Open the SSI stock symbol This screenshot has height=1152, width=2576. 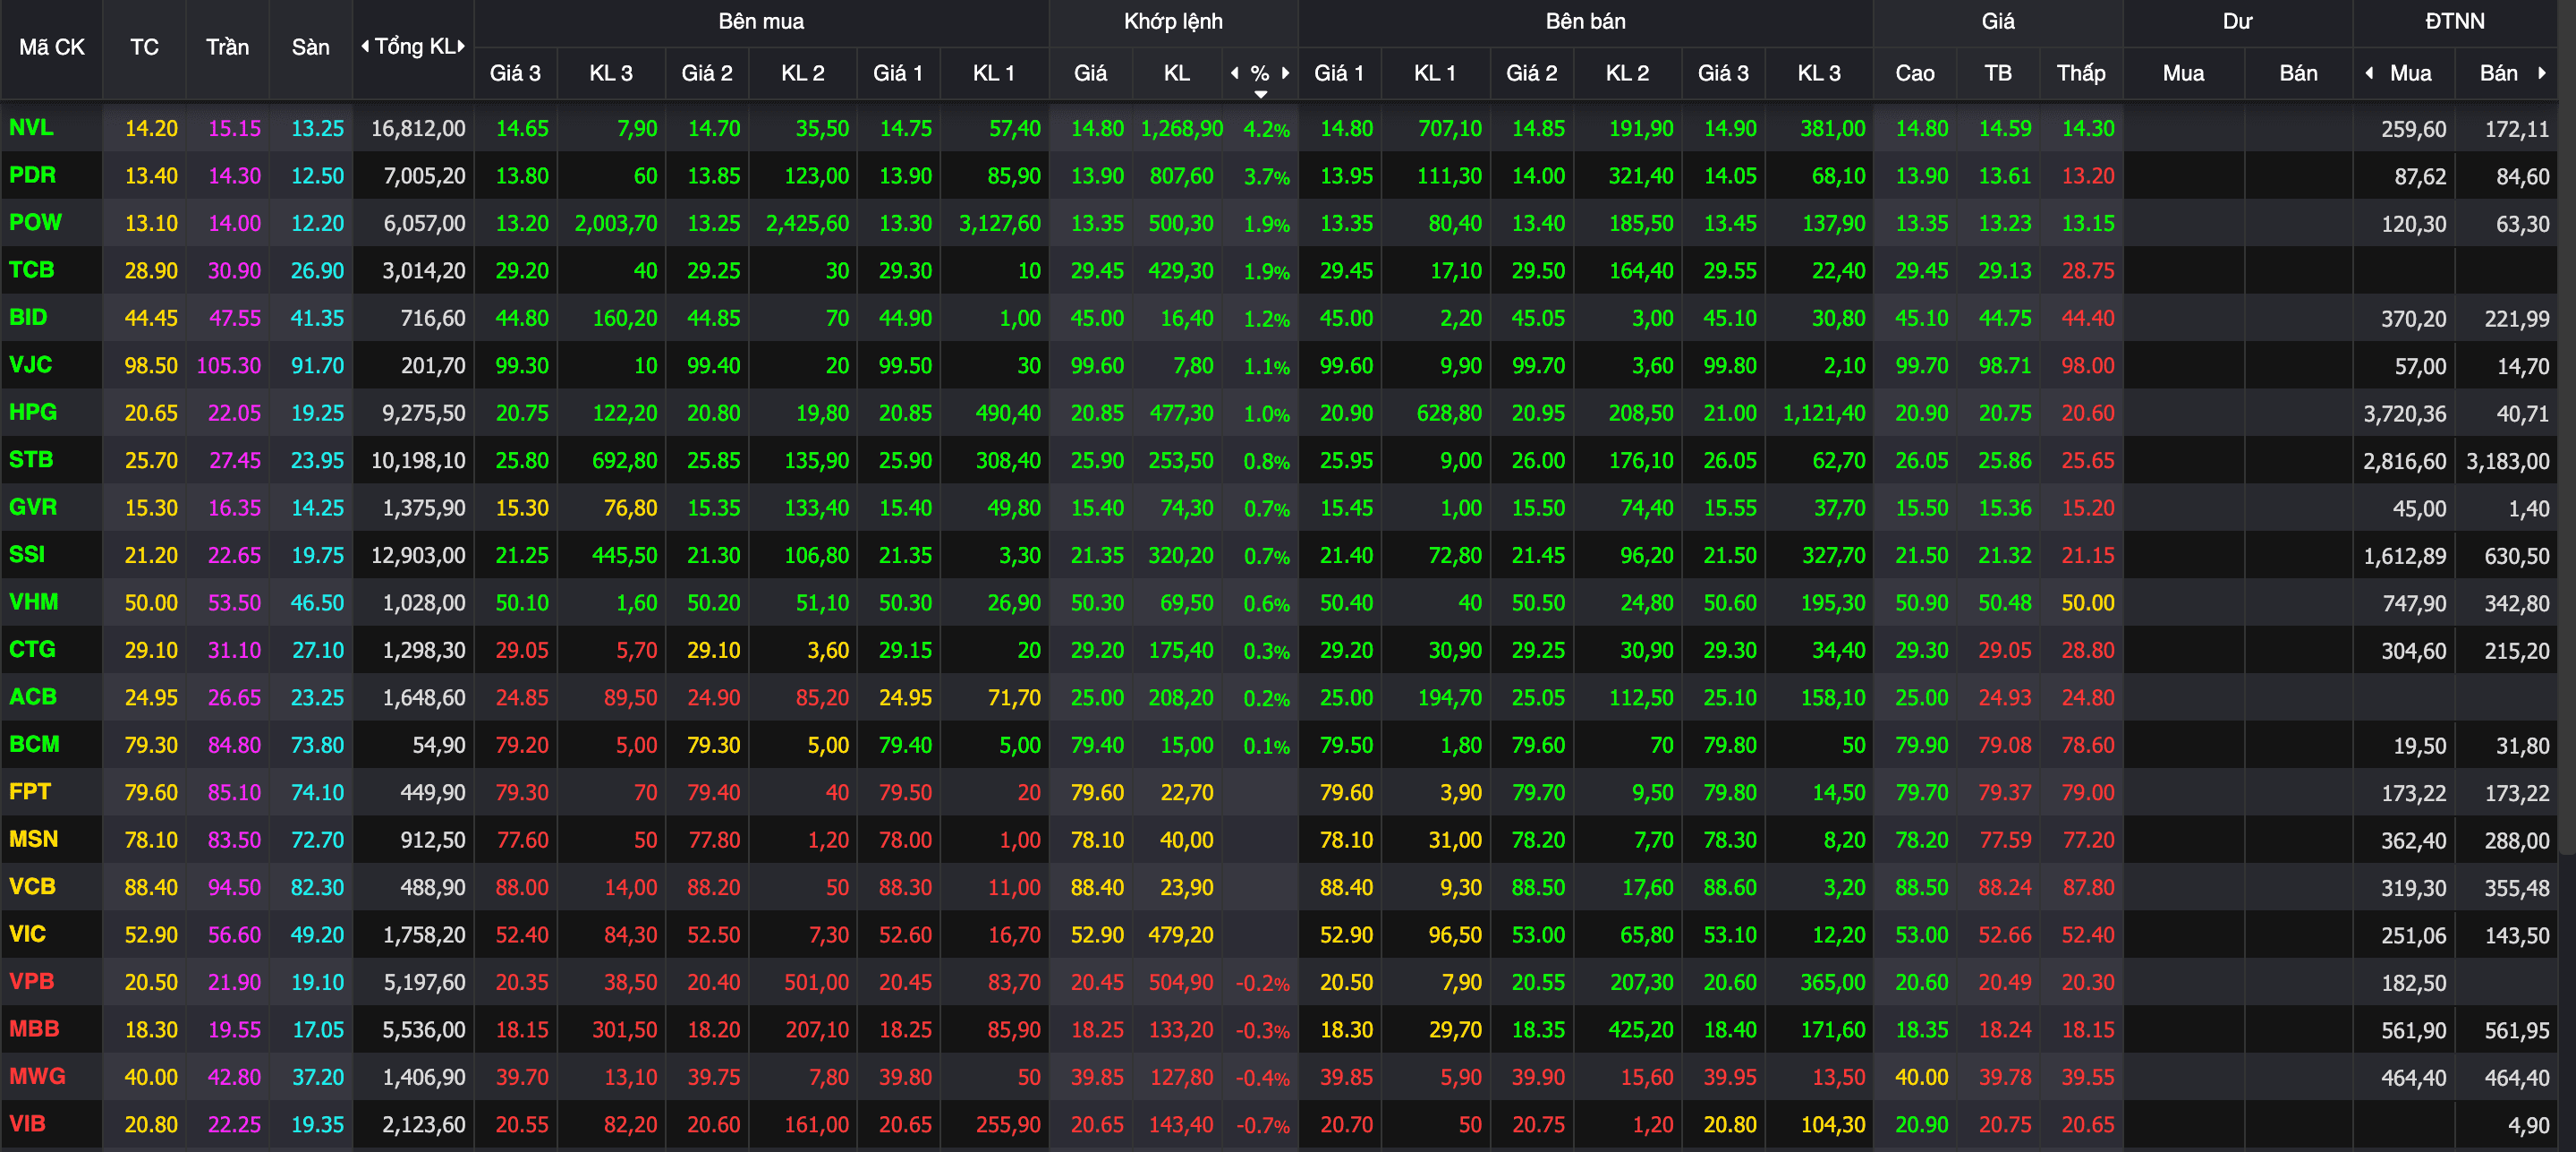[x=27, y=554]
